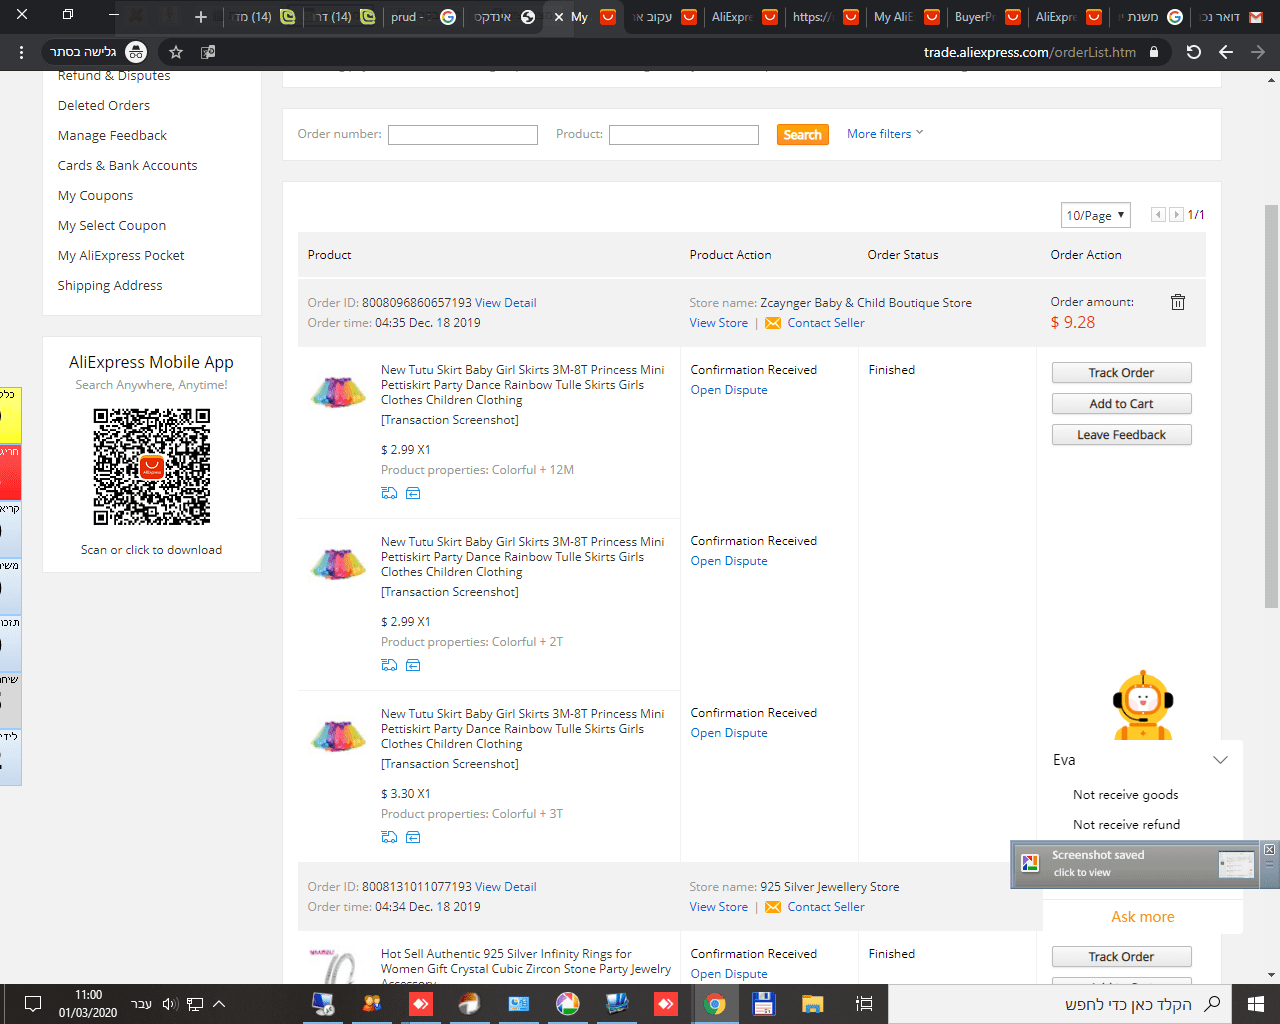
Task: Click the payment card icon under Colorful + 2T
Action: coord(413,665)
